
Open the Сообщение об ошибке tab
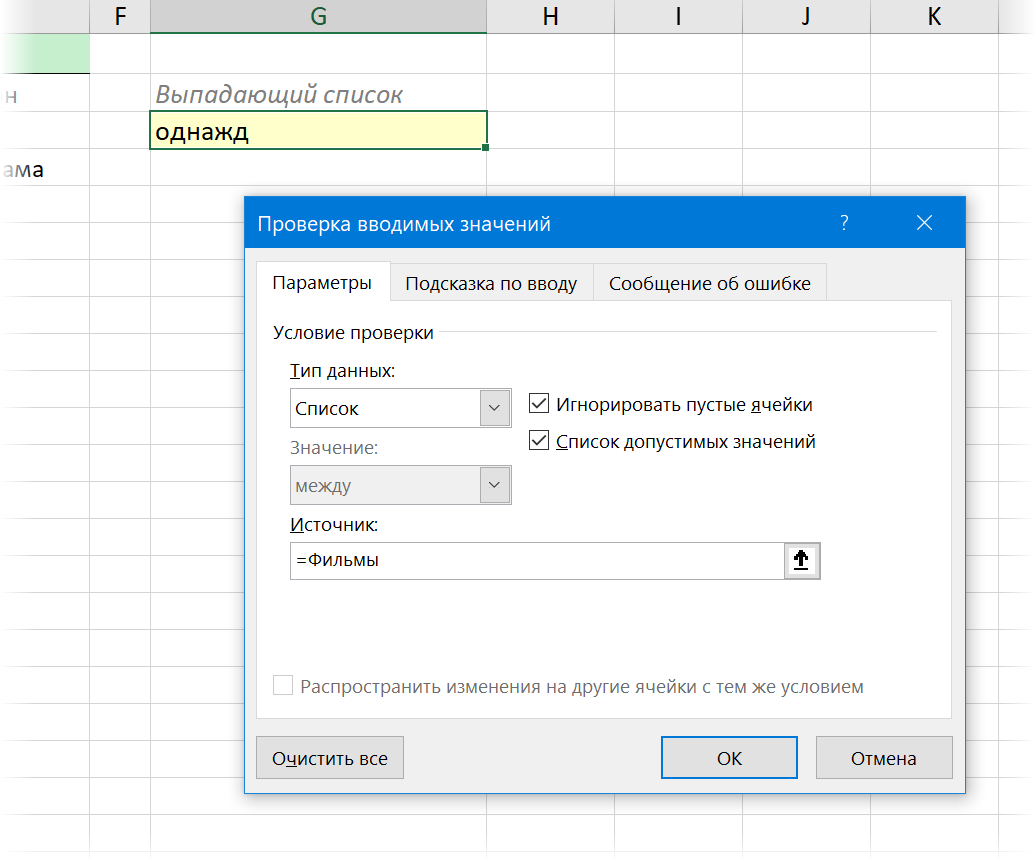709,283
